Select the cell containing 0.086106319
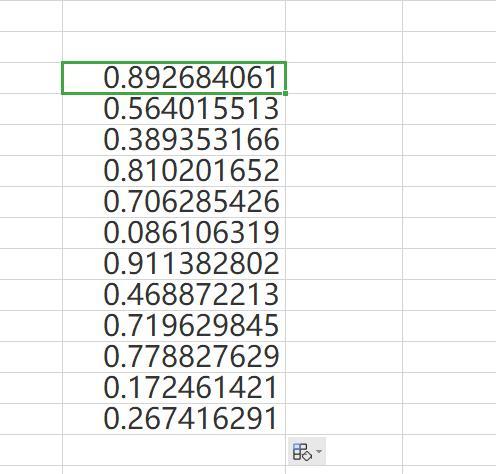This screenshot has width=496, height=474. [x=174, y=233]
